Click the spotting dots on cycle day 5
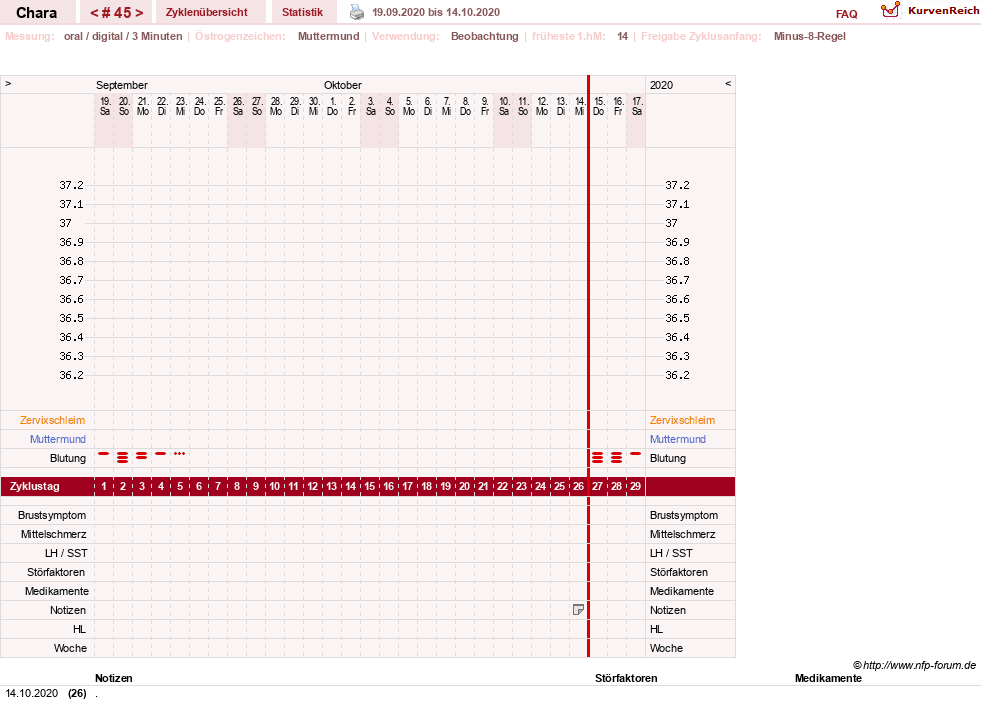 [180, 454]
